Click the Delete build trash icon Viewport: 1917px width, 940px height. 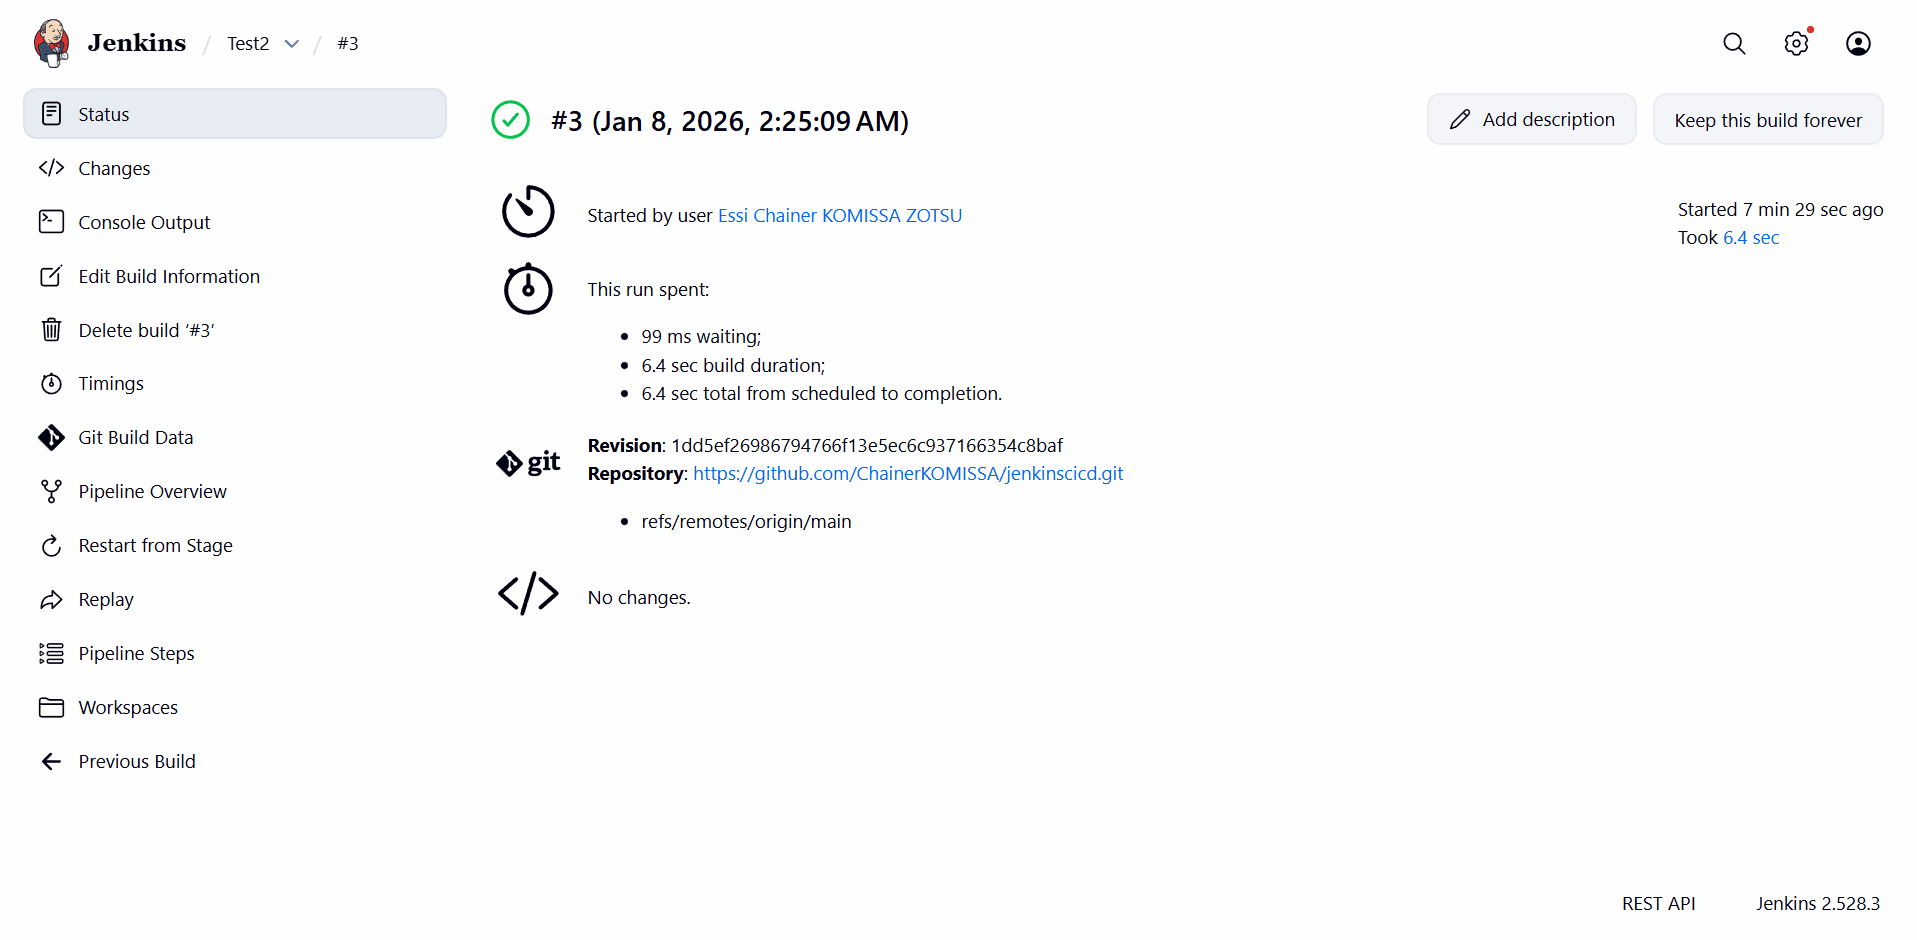(x=51, y=330)
